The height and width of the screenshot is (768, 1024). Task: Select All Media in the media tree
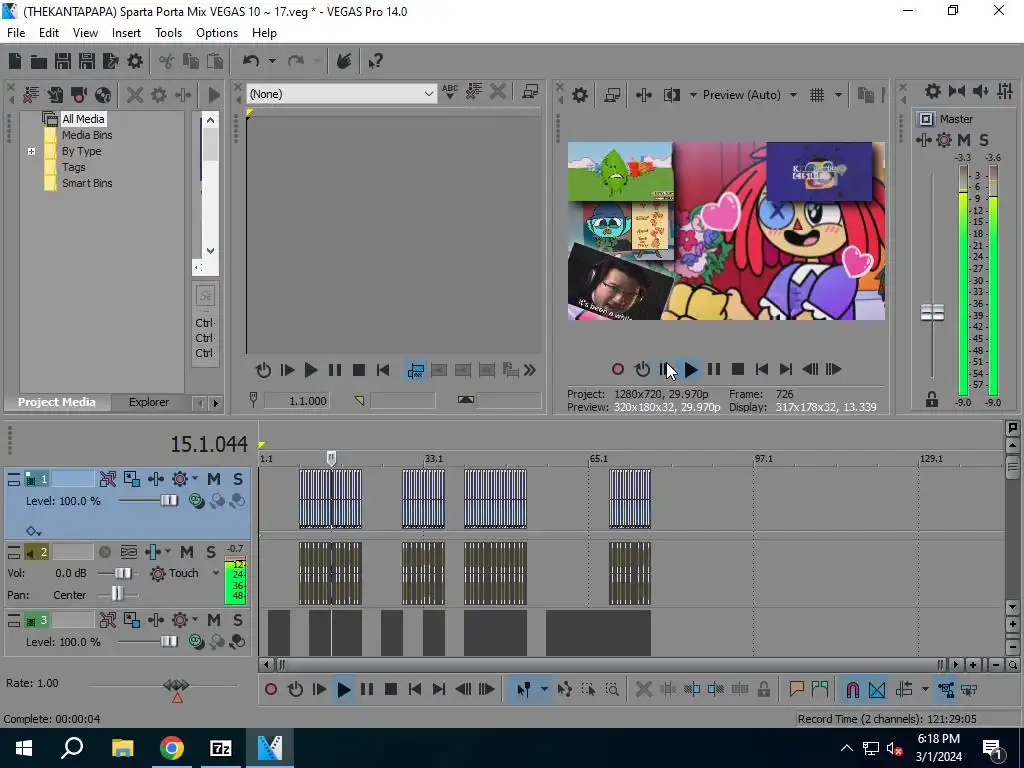pyautogui.click(x=83, y=119)
